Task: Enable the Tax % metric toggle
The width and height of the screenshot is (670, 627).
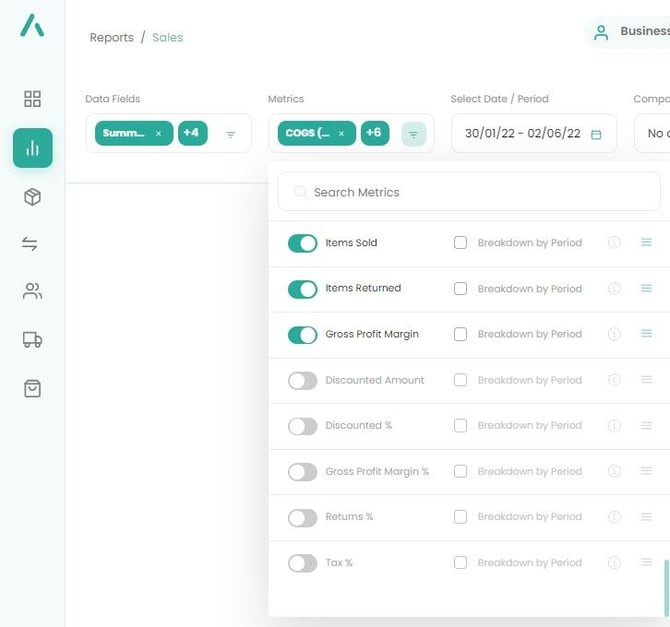Action: 302,564
